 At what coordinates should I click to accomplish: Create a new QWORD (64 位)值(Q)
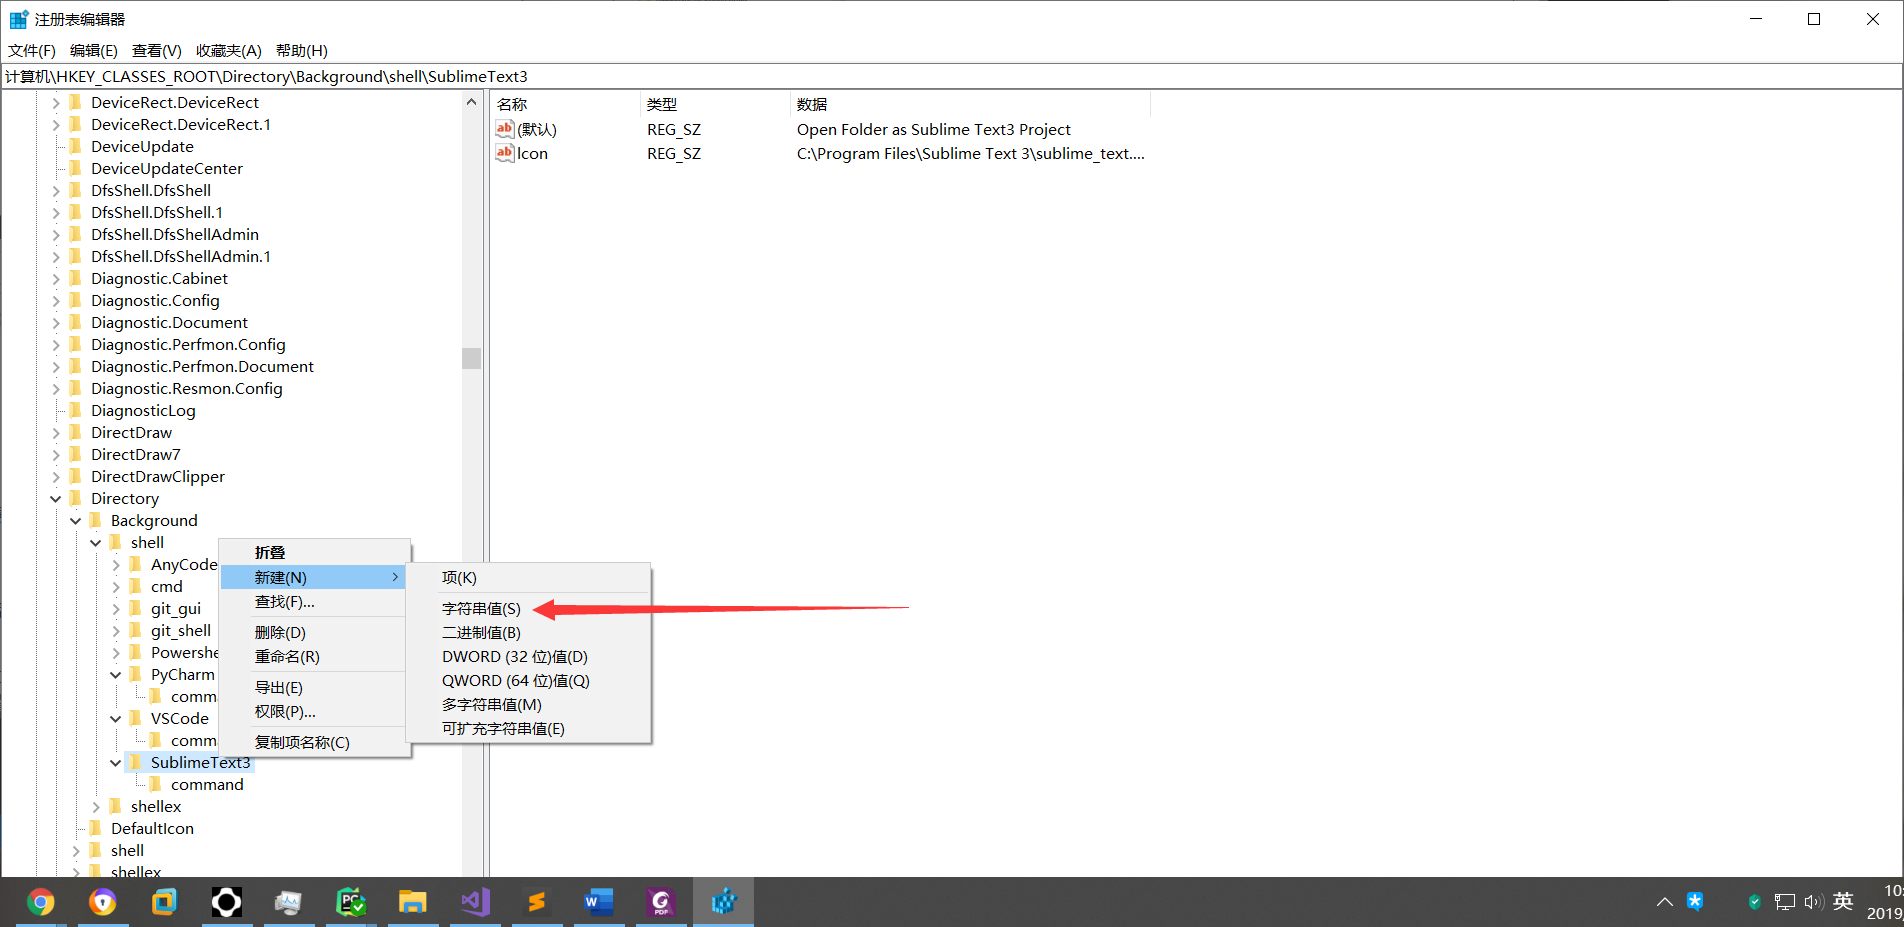click(528, 680)
